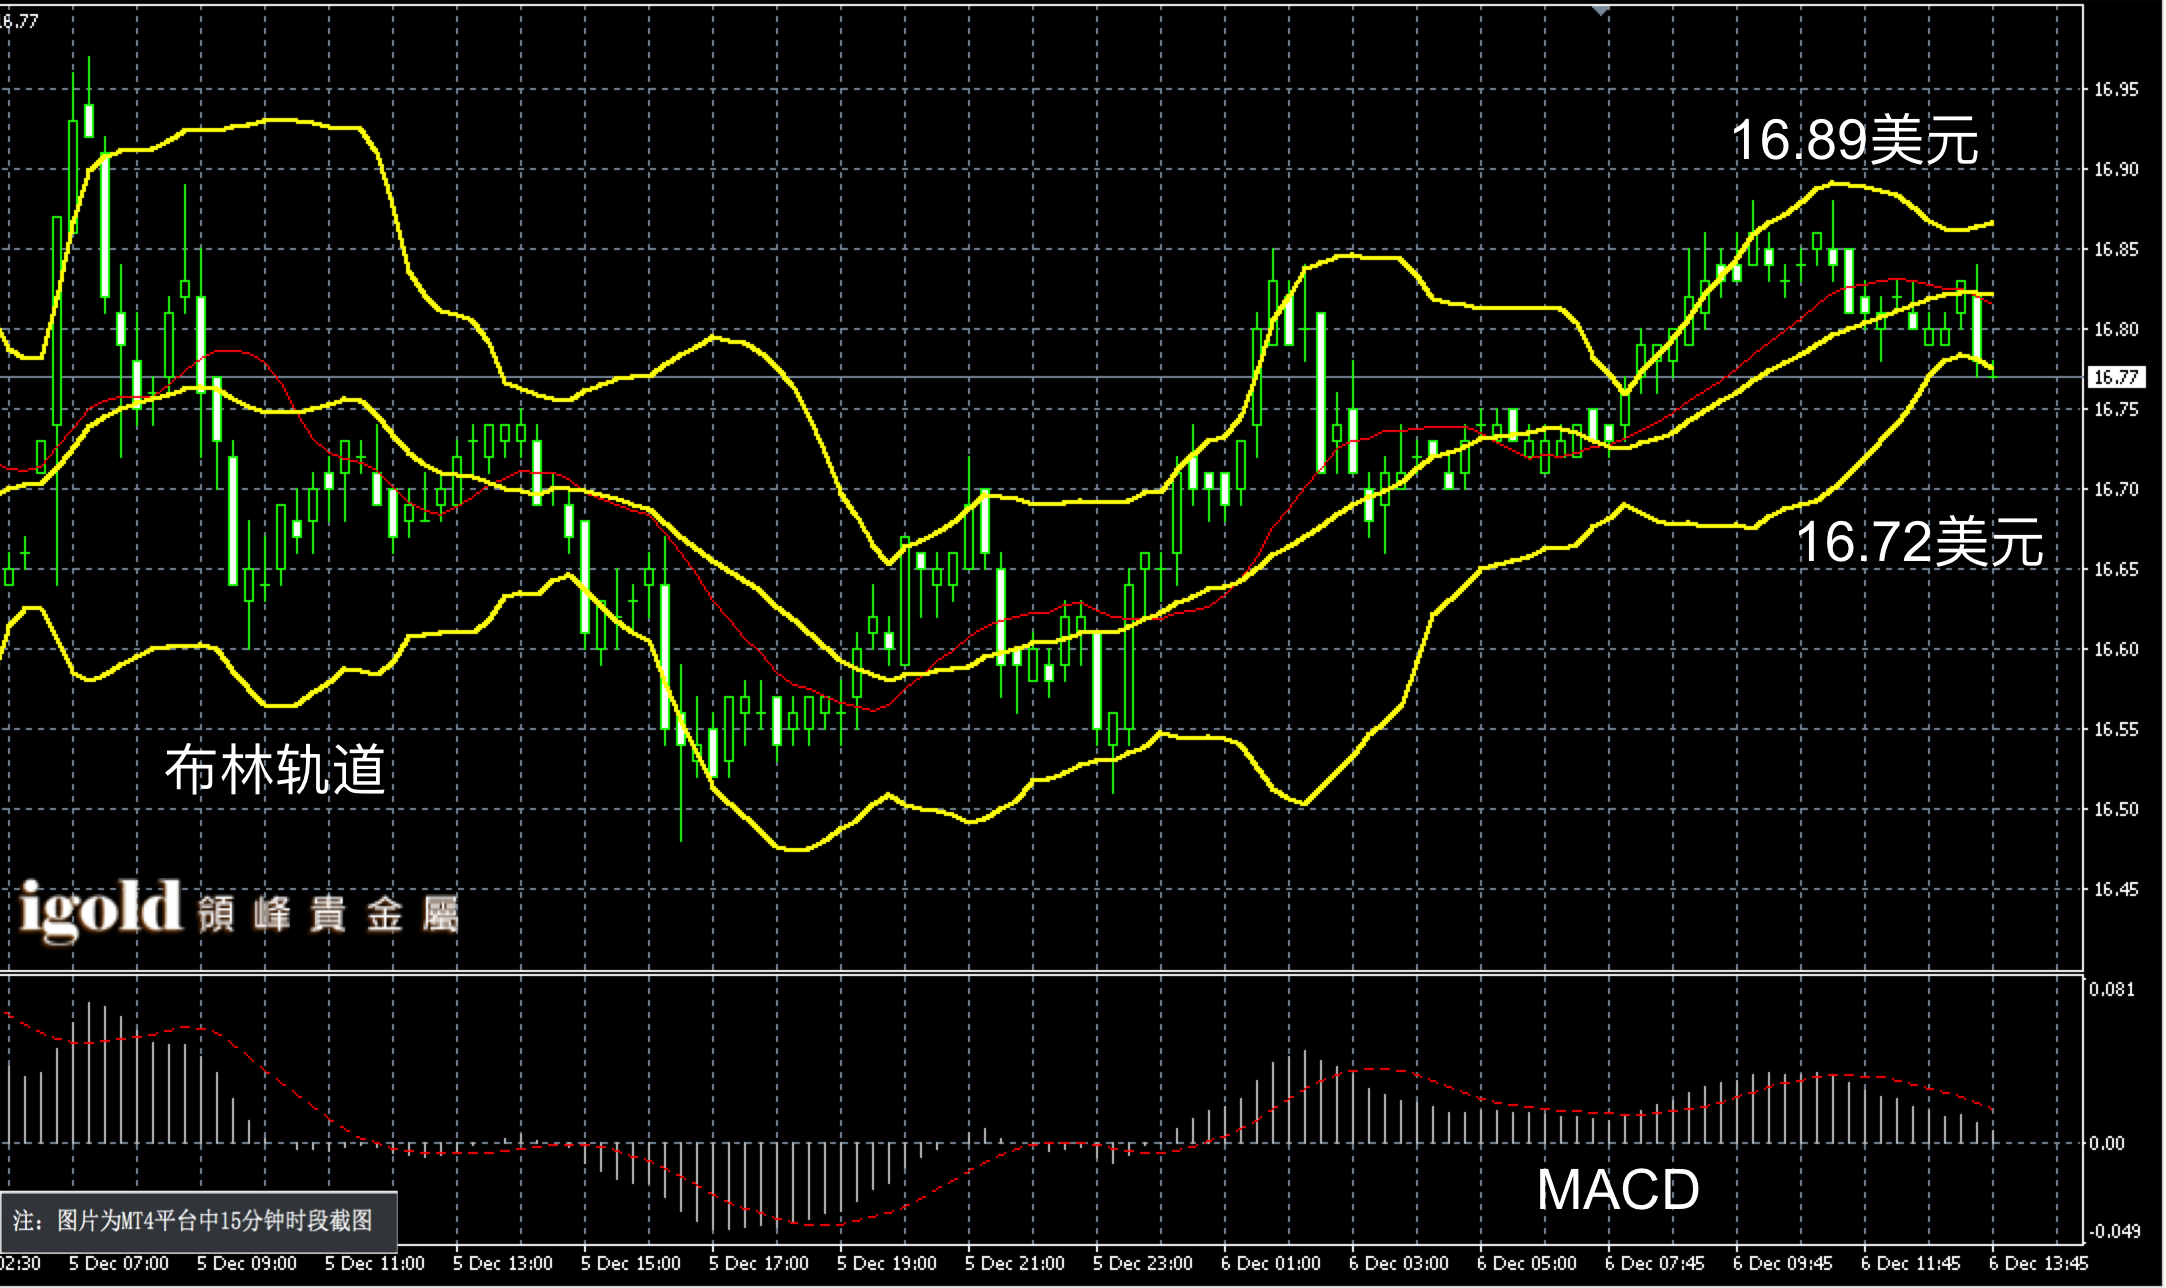
Task: Click the 0.00 MACD zero level label
Action: click(x=2106, y=1144)
